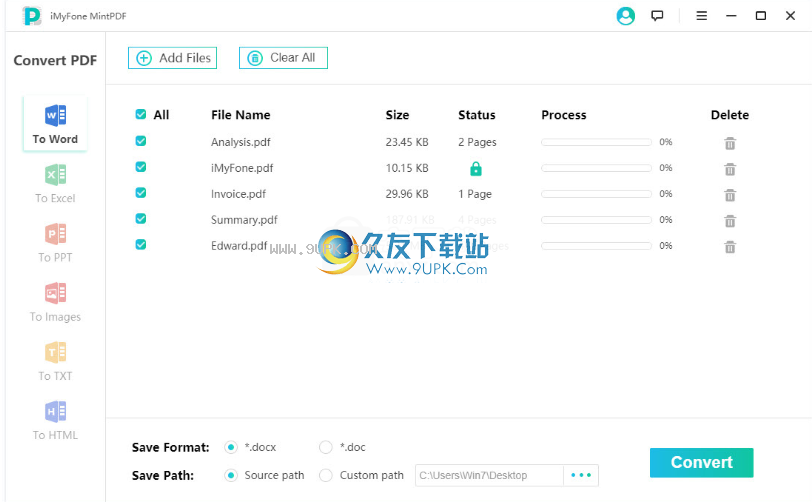This screenshot has width=812, height=504.
Task: Maximize the MintPDF window
Action: pyautogui.click(x=761, y=16)
